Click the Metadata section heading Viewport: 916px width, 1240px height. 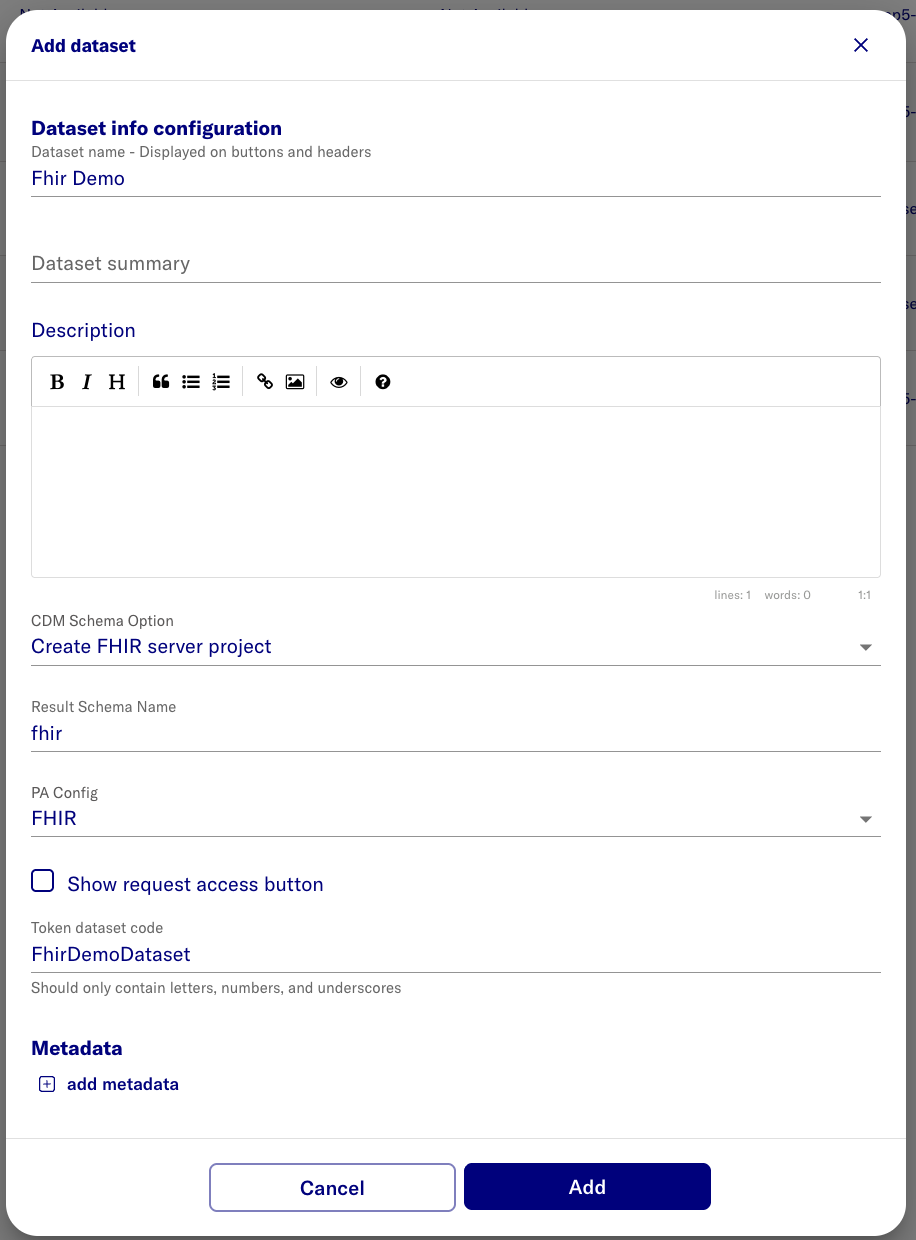pyautogui.click(x=76, y=1048)
